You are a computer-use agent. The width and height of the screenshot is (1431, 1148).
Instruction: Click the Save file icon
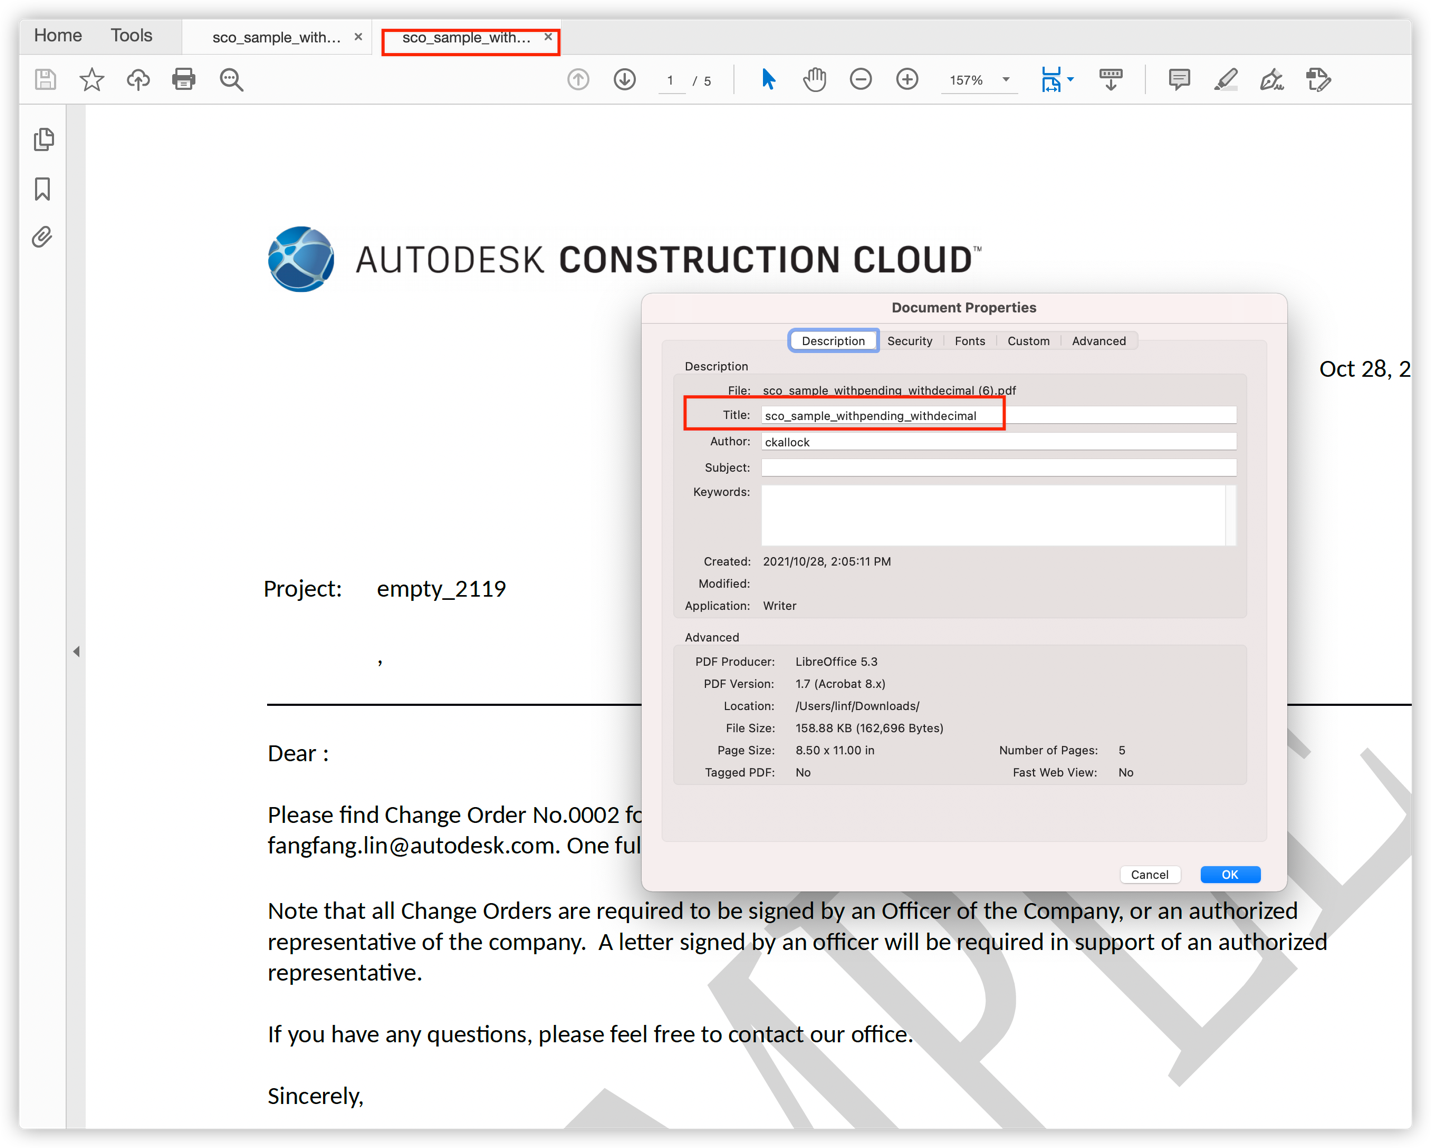tap(45, 80)
